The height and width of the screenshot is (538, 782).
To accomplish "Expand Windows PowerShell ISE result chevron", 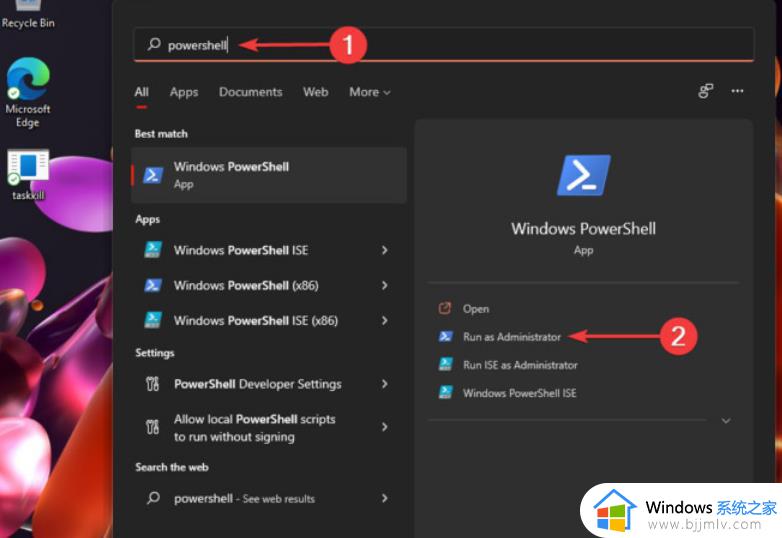I will click(x=385, y=250).
